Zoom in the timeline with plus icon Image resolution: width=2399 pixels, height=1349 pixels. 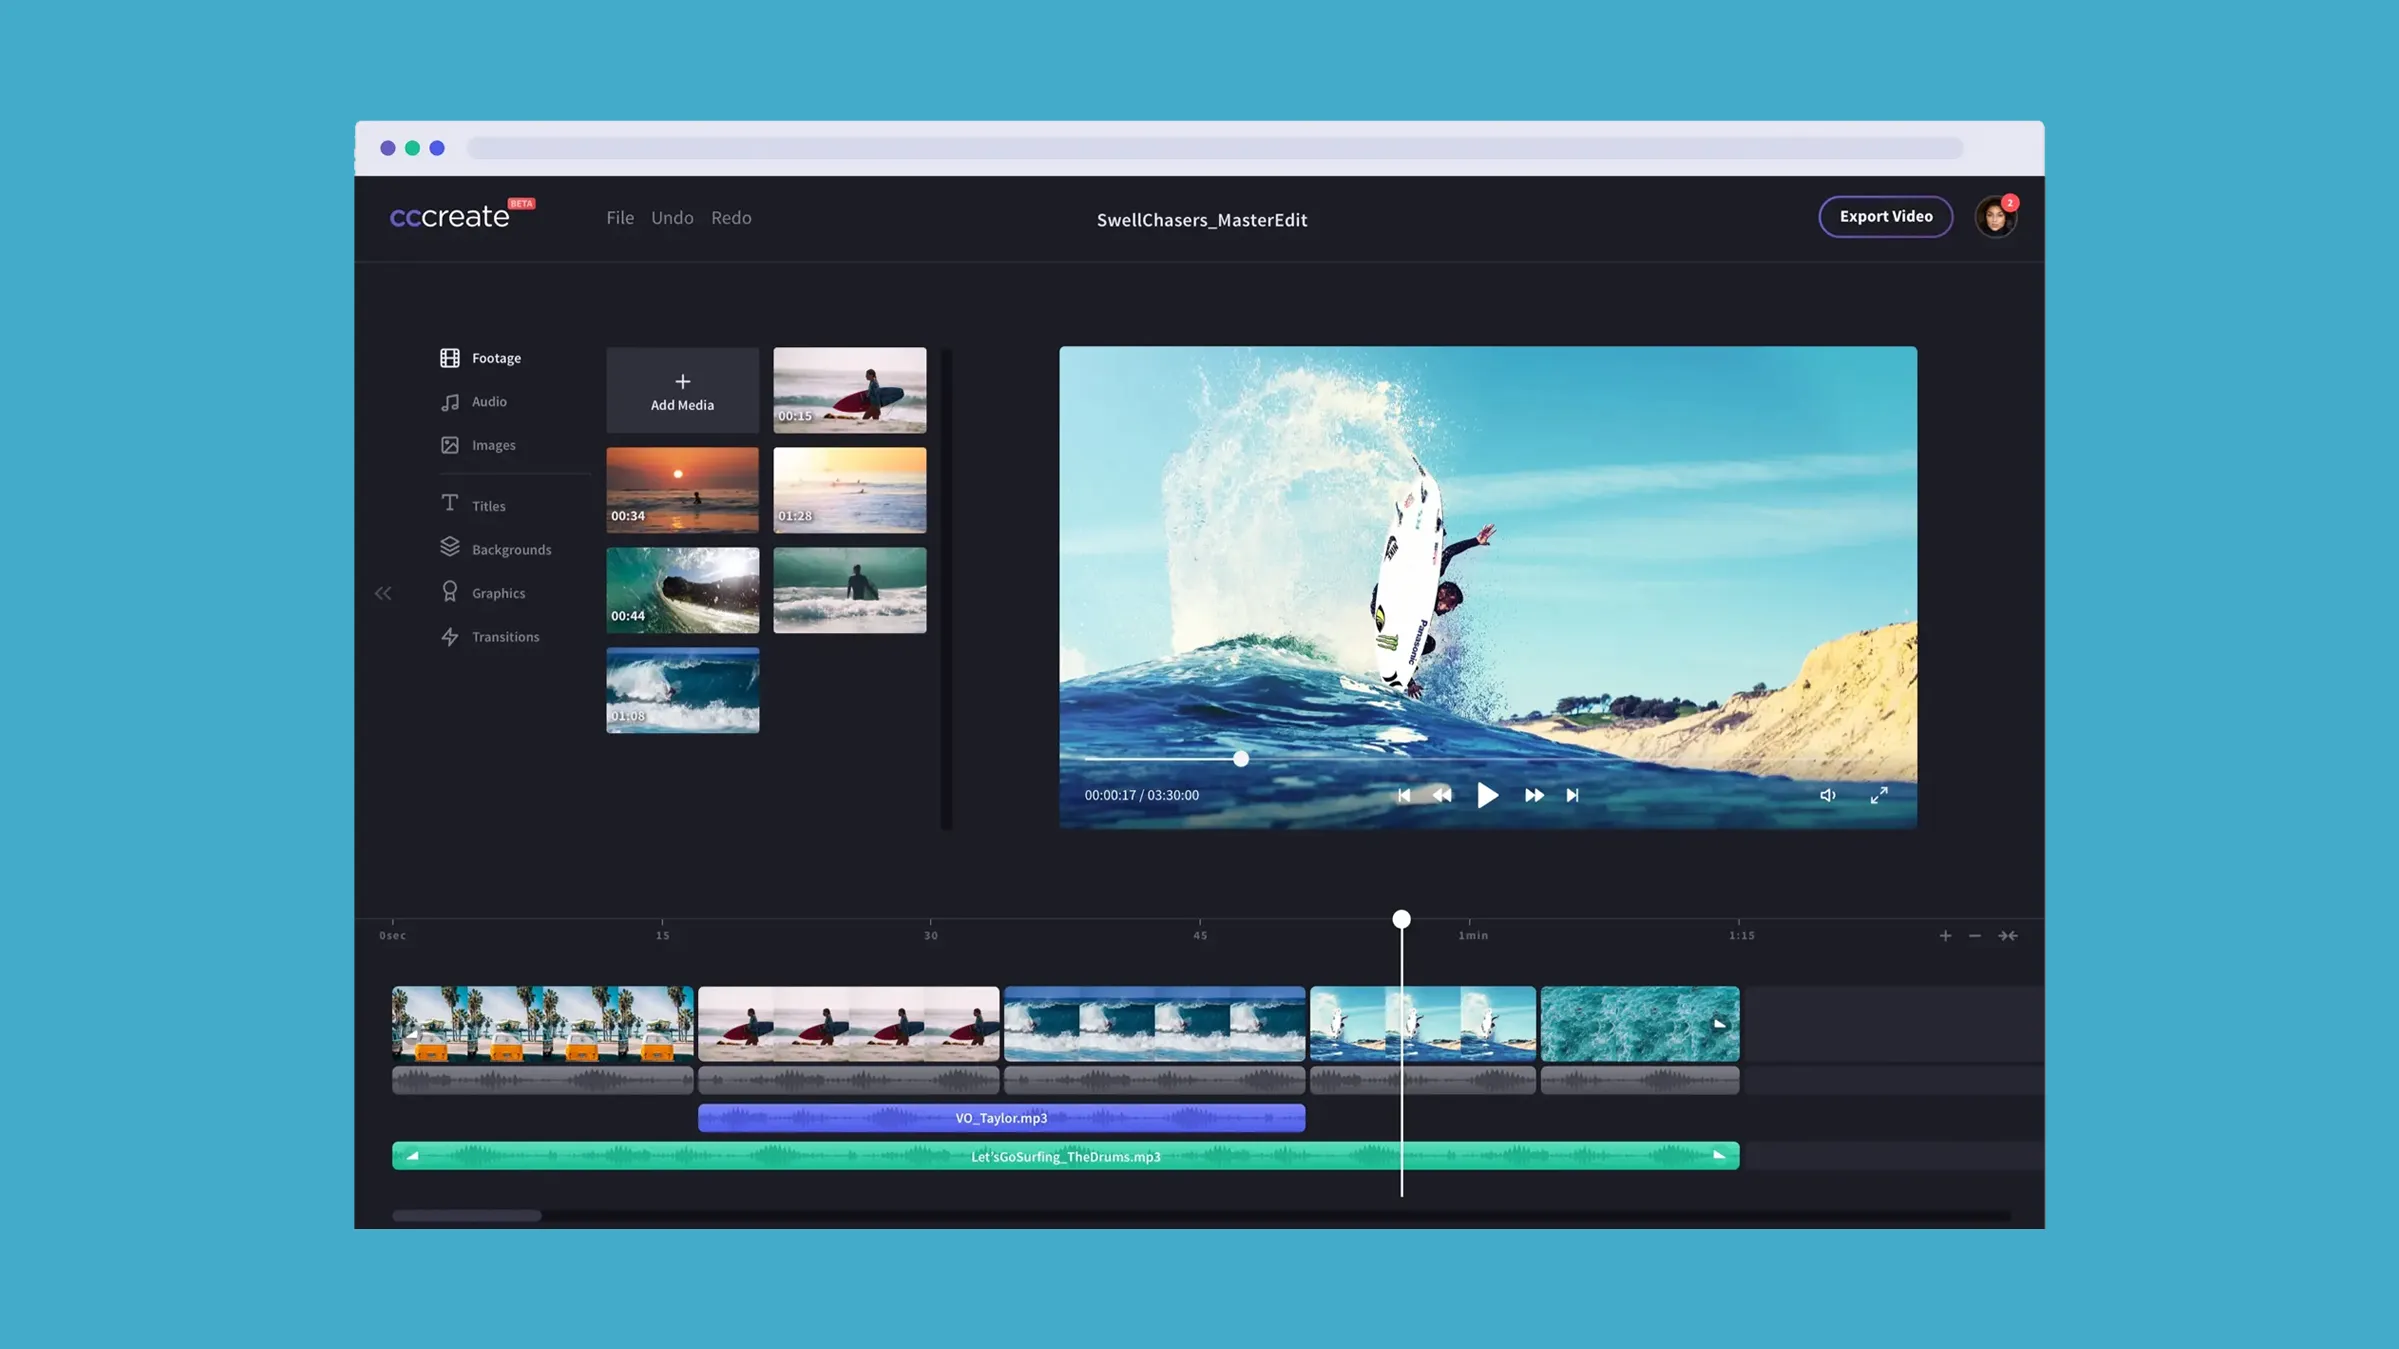tap(1945, 935)
